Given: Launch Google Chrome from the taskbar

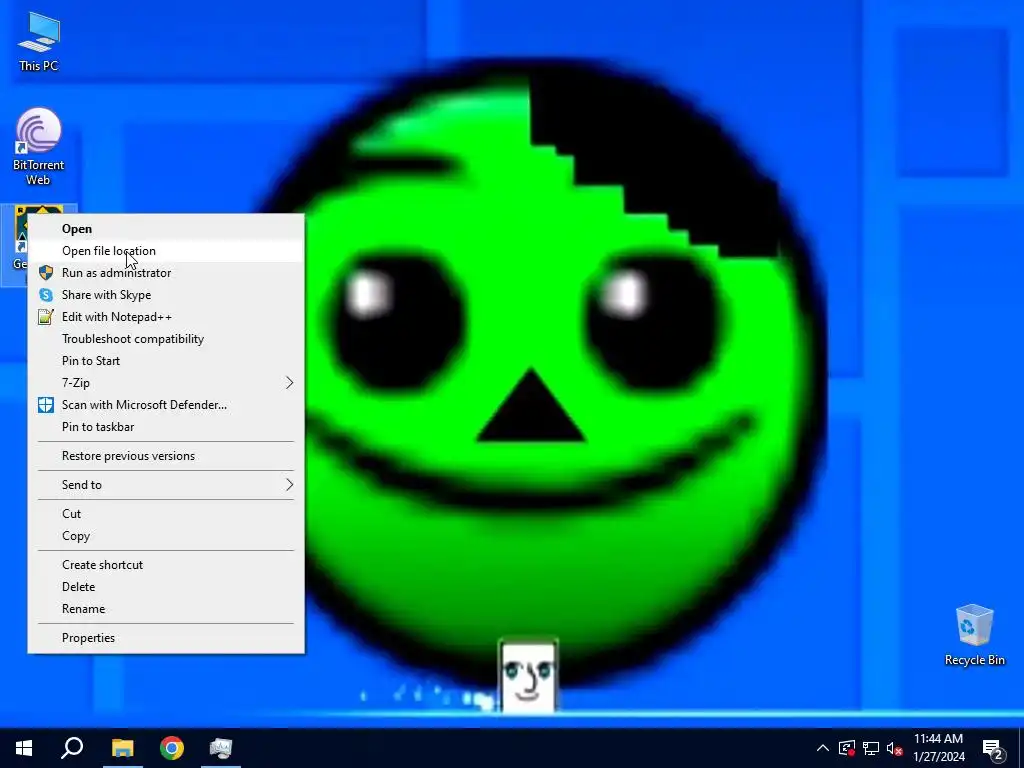Looking at the screenshot, I should [x=172, y=748].
